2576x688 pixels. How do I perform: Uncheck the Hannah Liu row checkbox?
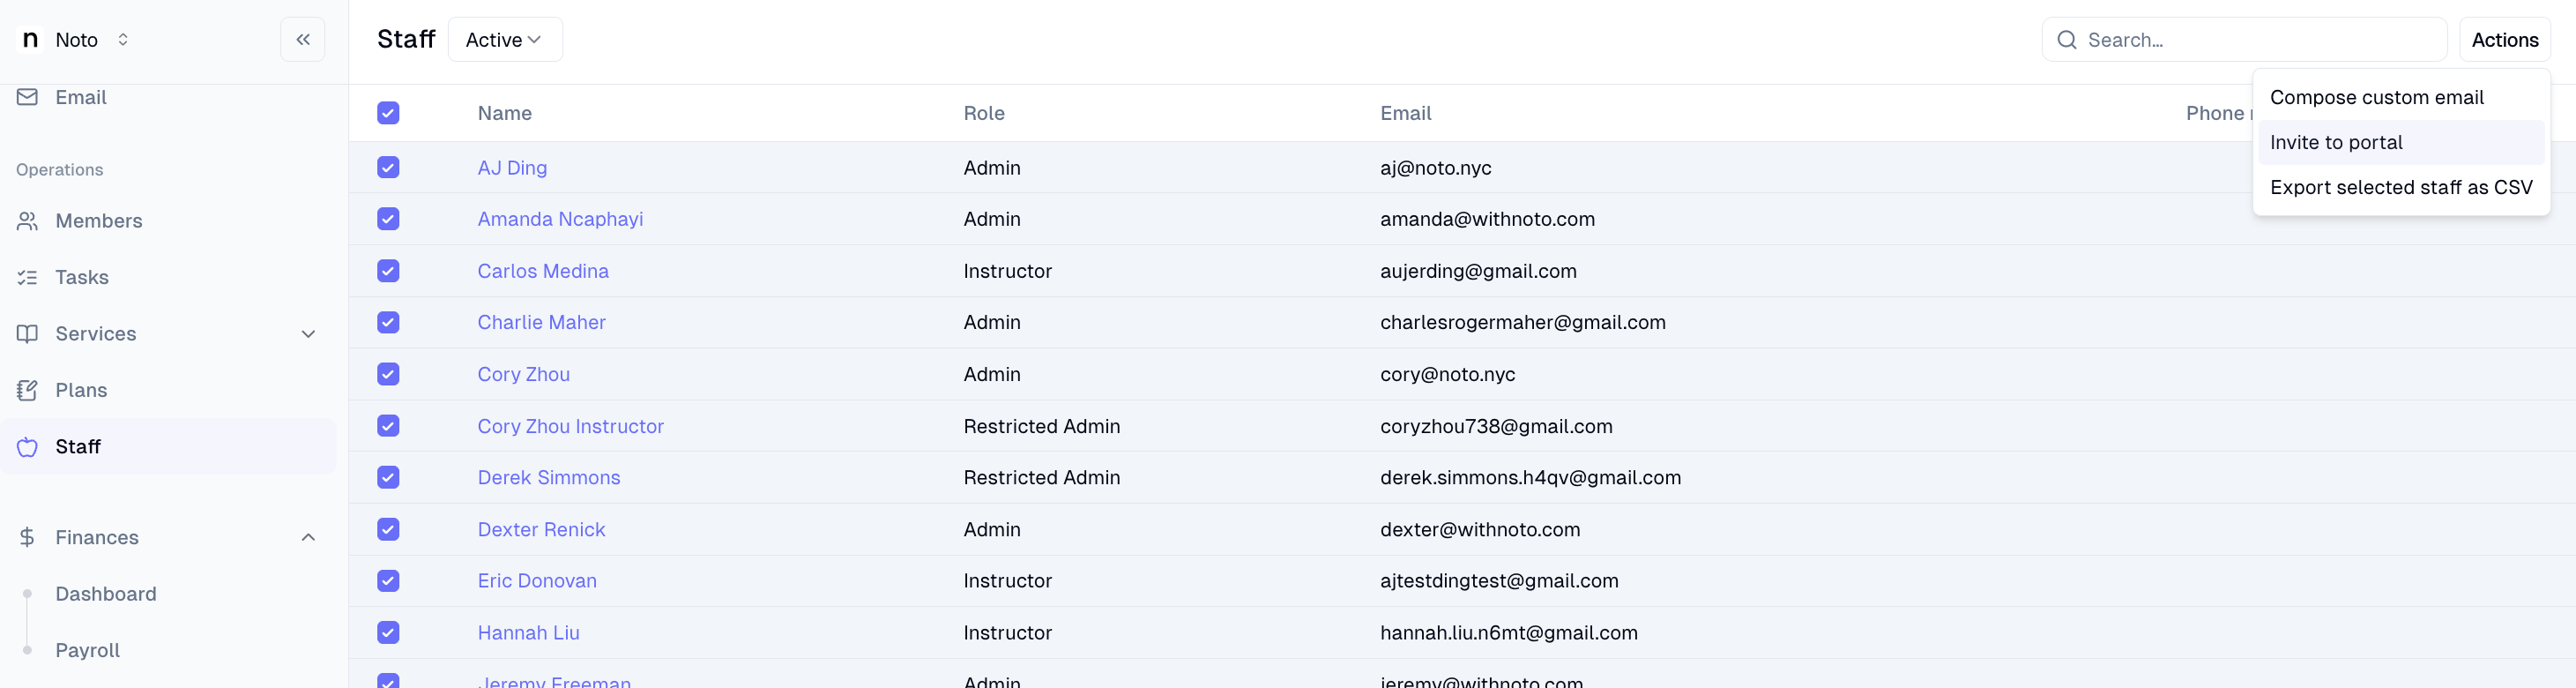(388, 632)
